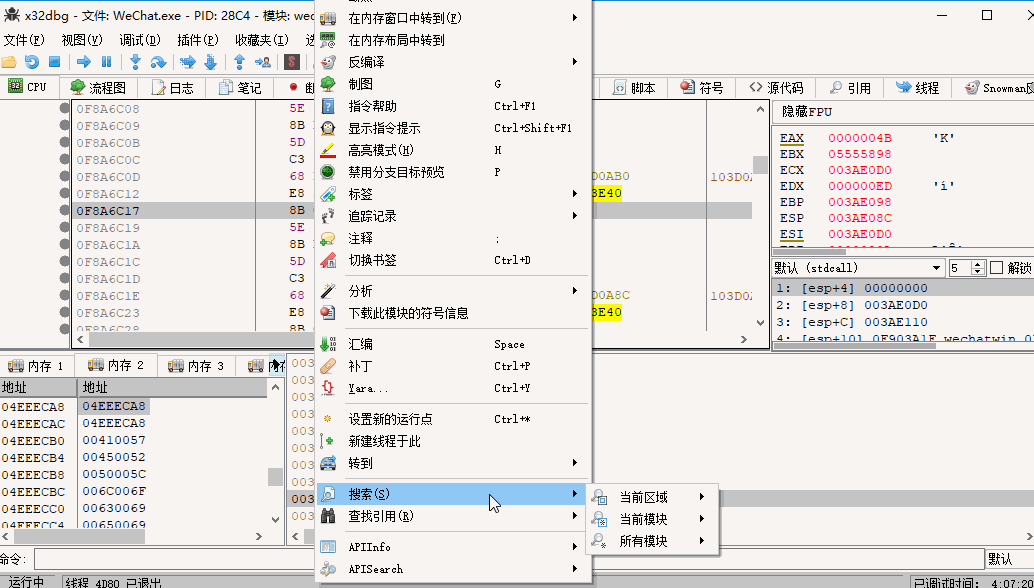Click the 命令 command input field

[x=509, y=559]
